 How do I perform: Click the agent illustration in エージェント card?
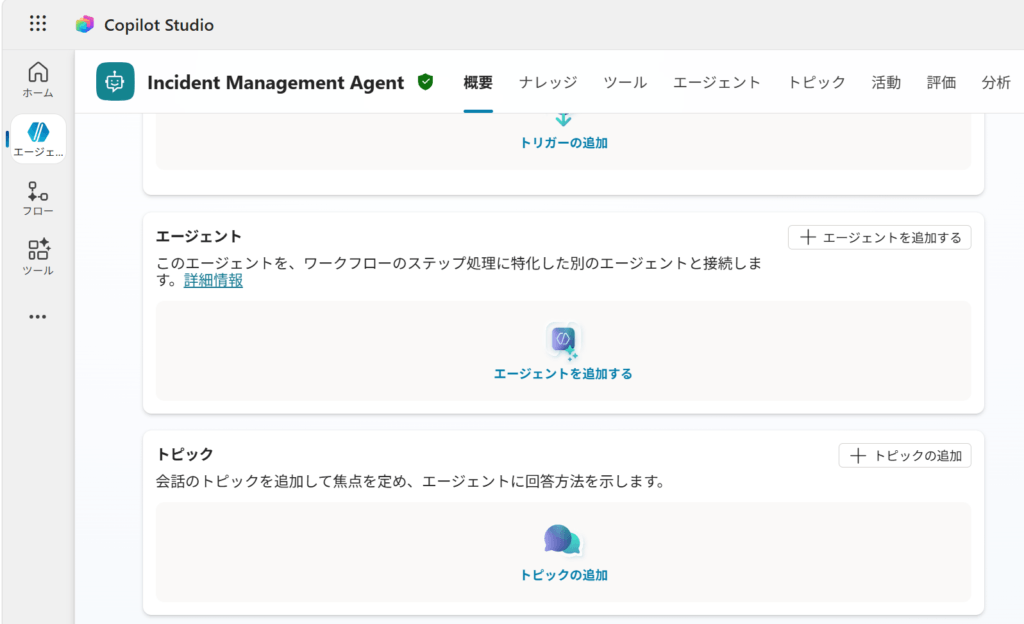pos(563,341)
